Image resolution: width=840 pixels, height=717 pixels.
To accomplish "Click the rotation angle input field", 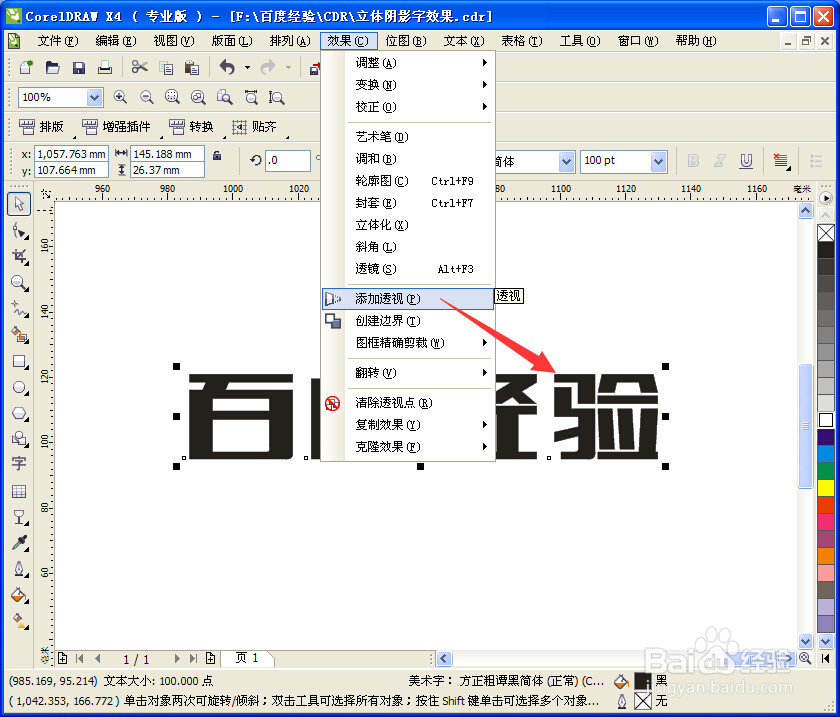I will click(288, 160).
